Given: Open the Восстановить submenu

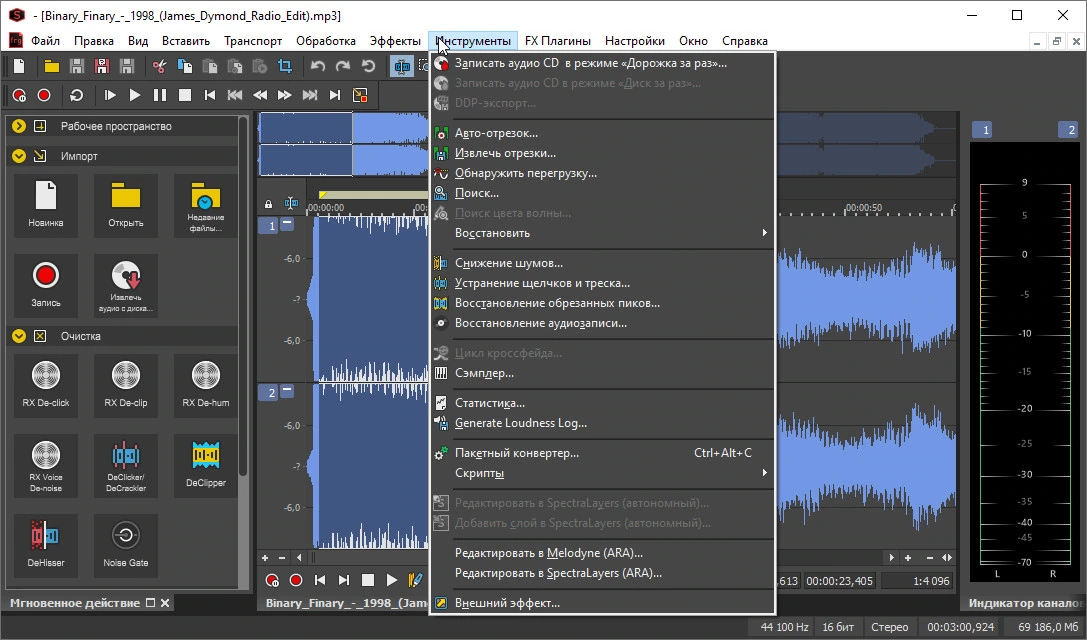Looking at the screenshot, I should click(x=602, y=233).
